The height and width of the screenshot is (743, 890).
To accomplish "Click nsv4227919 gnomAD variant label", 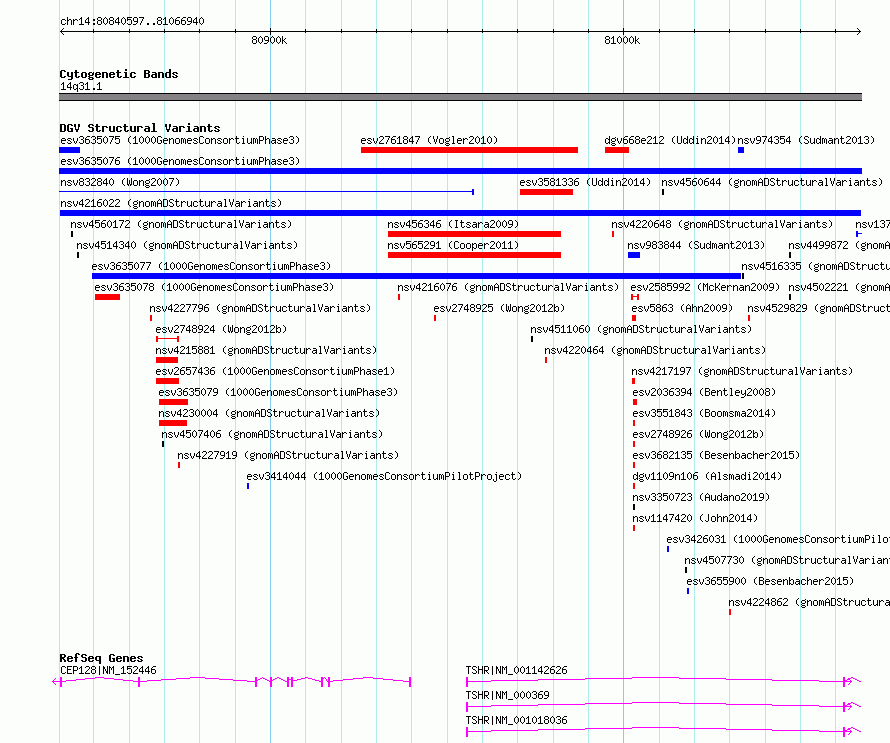I will click(288, 455).
